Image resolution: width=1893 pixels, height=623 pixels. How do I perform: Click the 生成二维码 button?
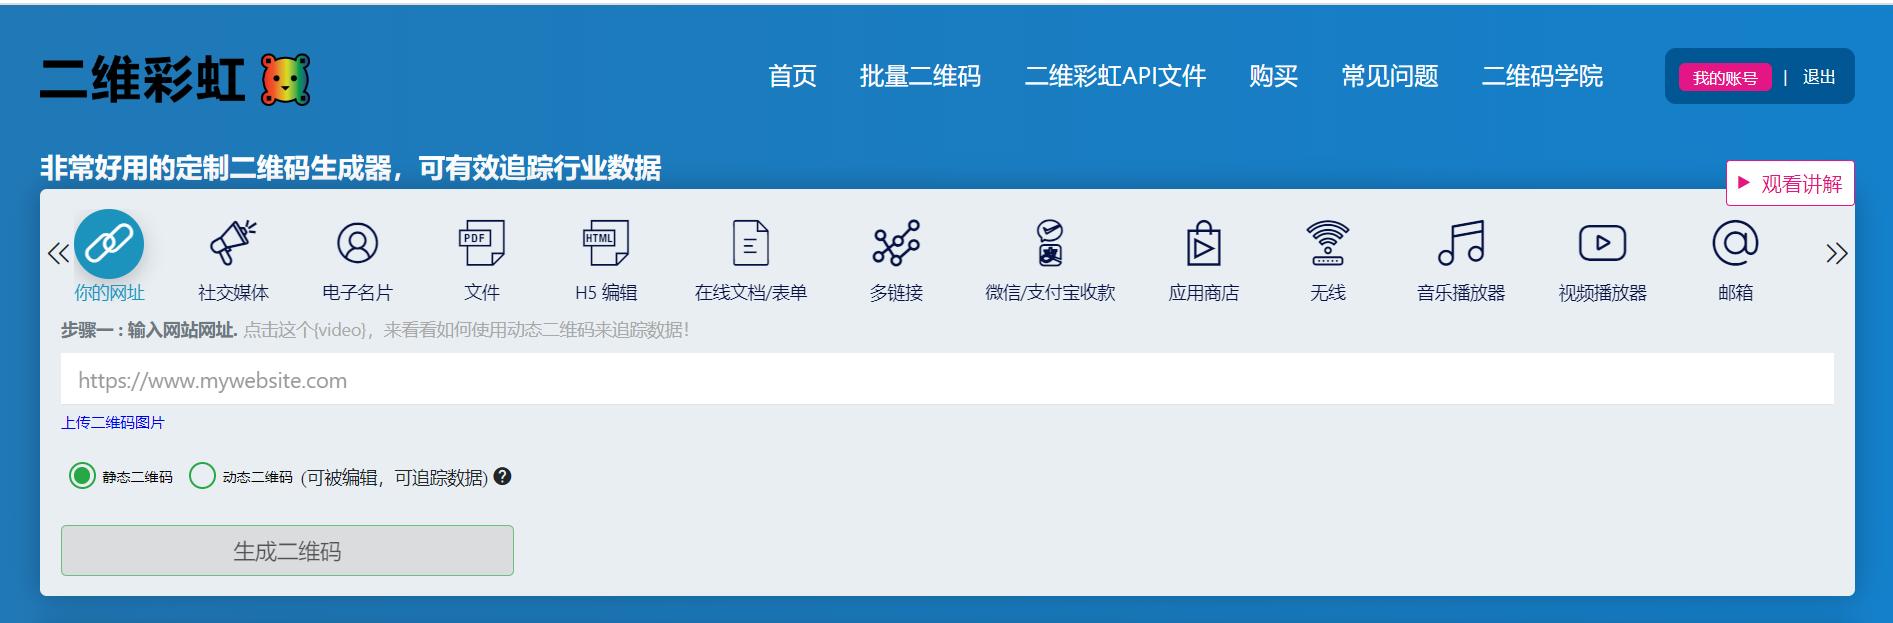click(x=287, y=550)
